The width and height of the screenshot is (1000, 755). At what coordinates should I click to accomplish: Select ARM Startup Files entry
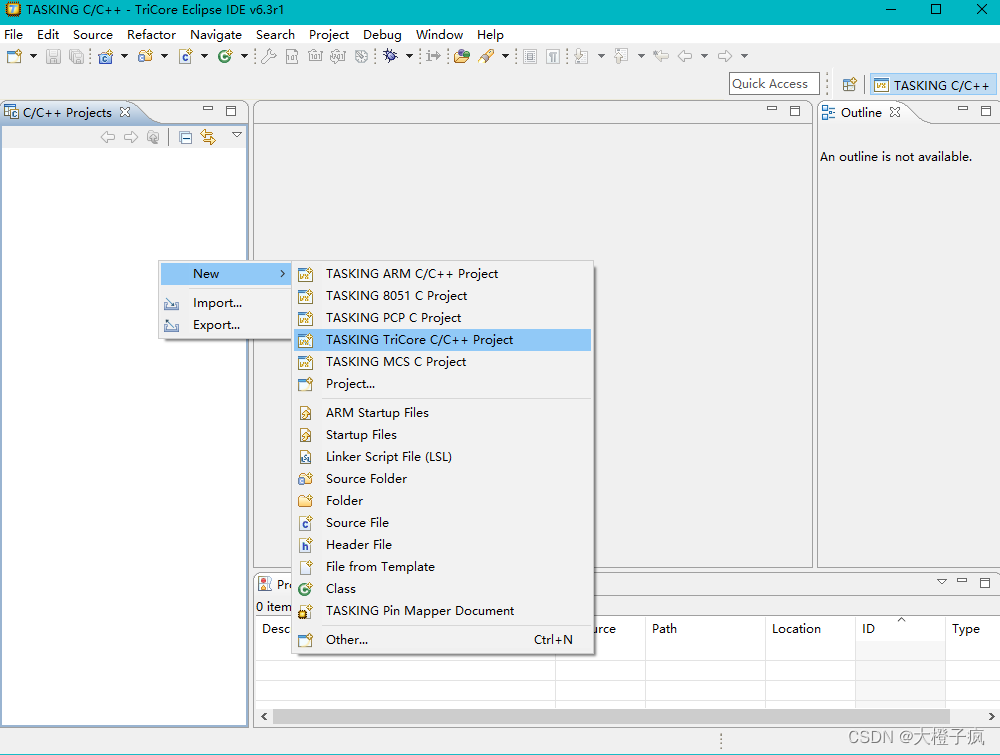tap(443, 413)
